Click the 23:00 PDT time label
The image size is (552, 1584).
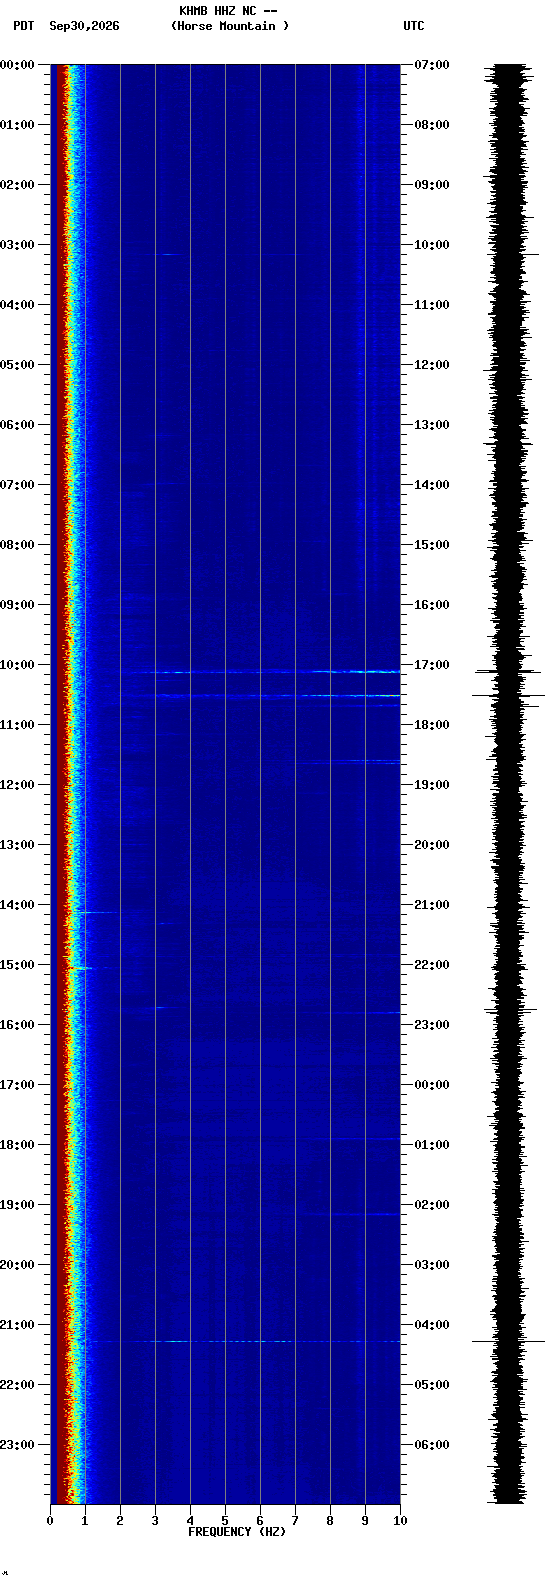[17, 1445]
